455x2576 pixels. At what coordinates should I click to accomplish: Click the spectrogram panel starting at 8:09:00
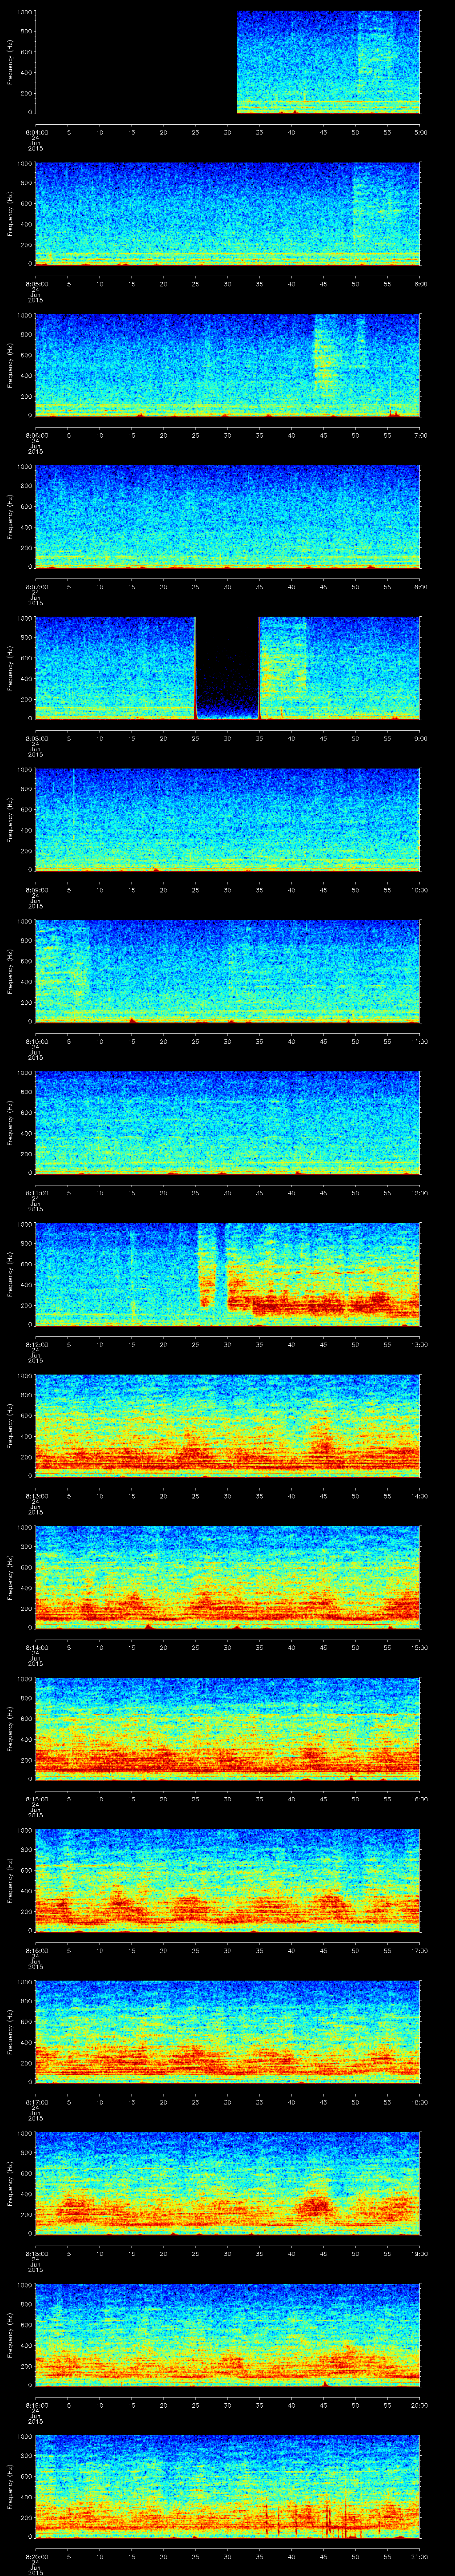pos(228,820)
